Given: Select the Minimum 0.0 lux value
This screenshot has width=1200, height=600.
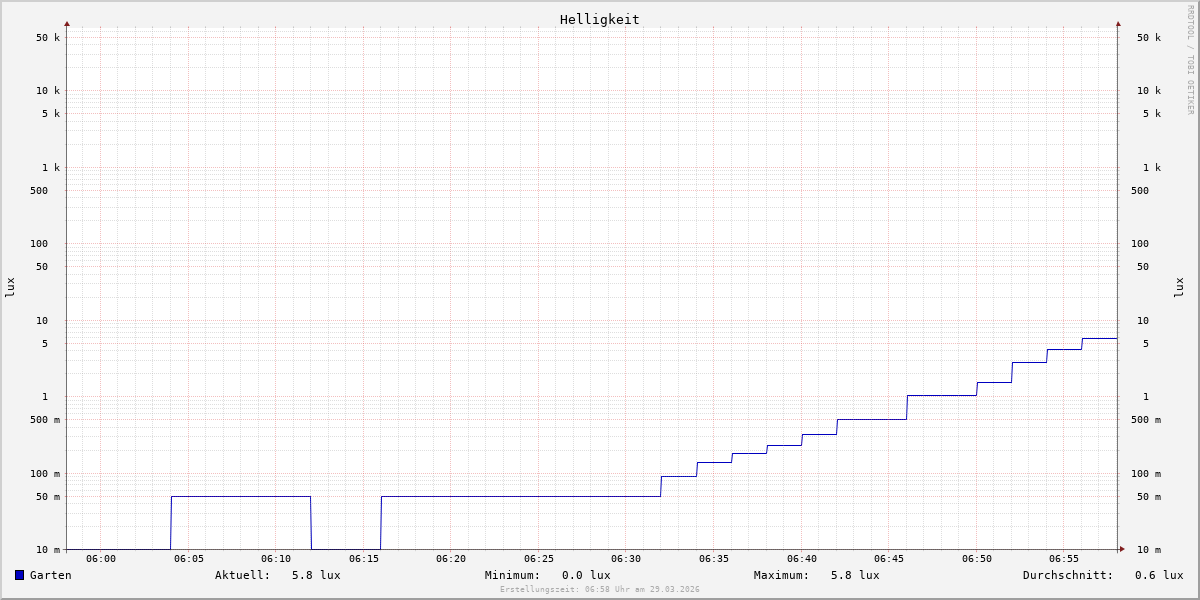Looking at the screenshot, I should [586, 575].
